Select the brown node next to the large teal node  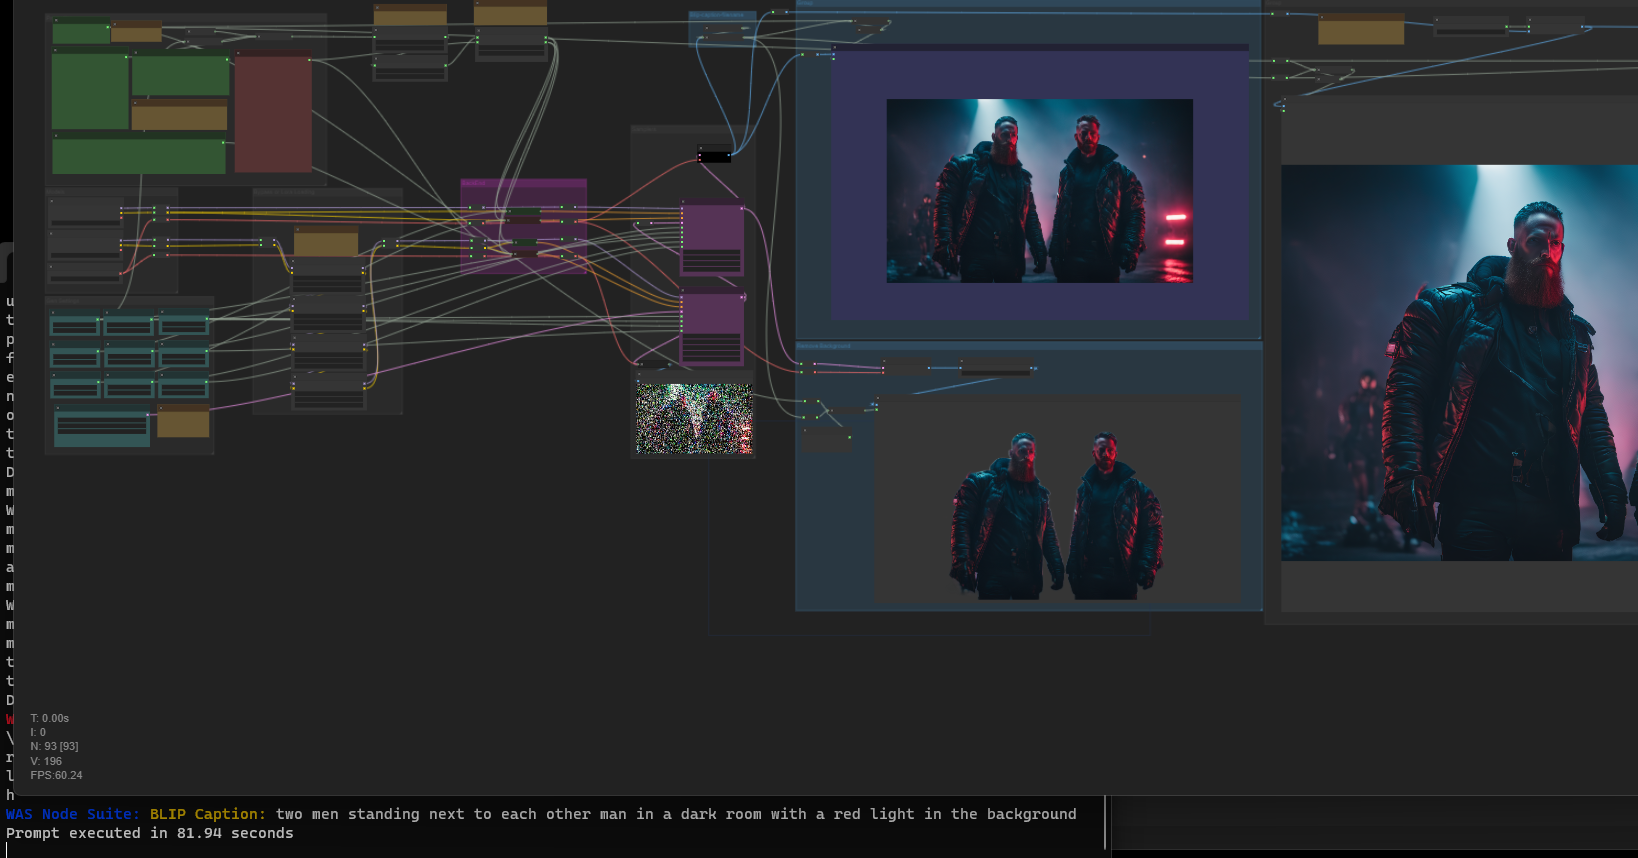pos(183,422)
